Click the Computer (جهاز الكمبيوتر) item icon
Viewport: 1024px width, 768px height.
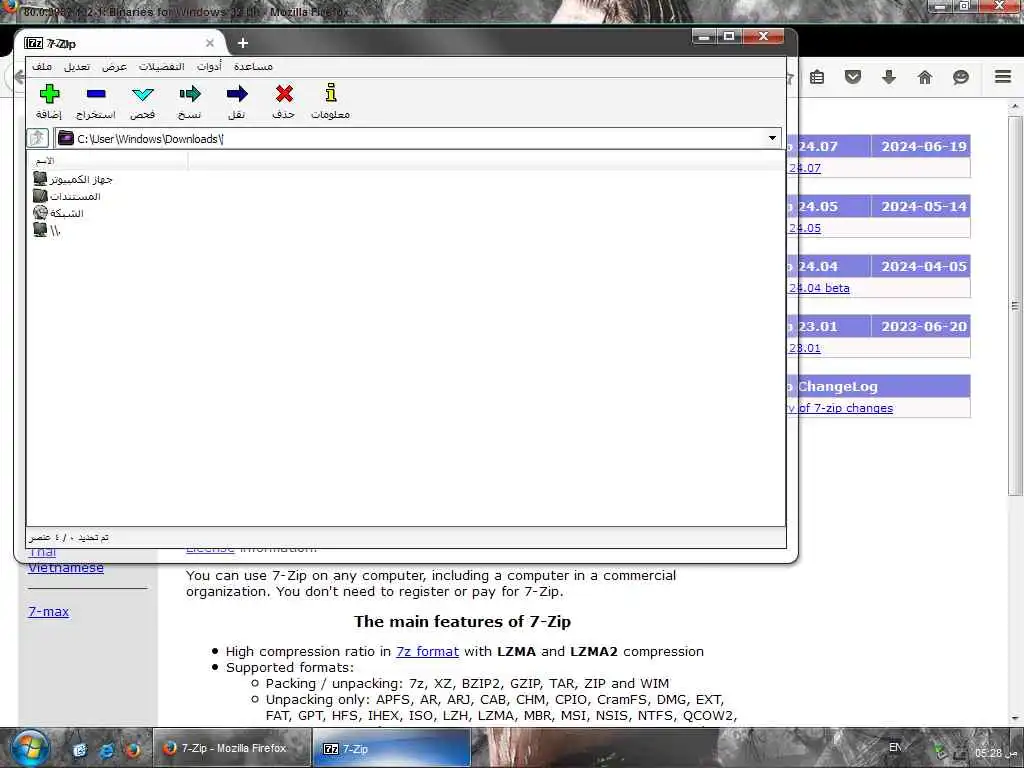(40, 178)
